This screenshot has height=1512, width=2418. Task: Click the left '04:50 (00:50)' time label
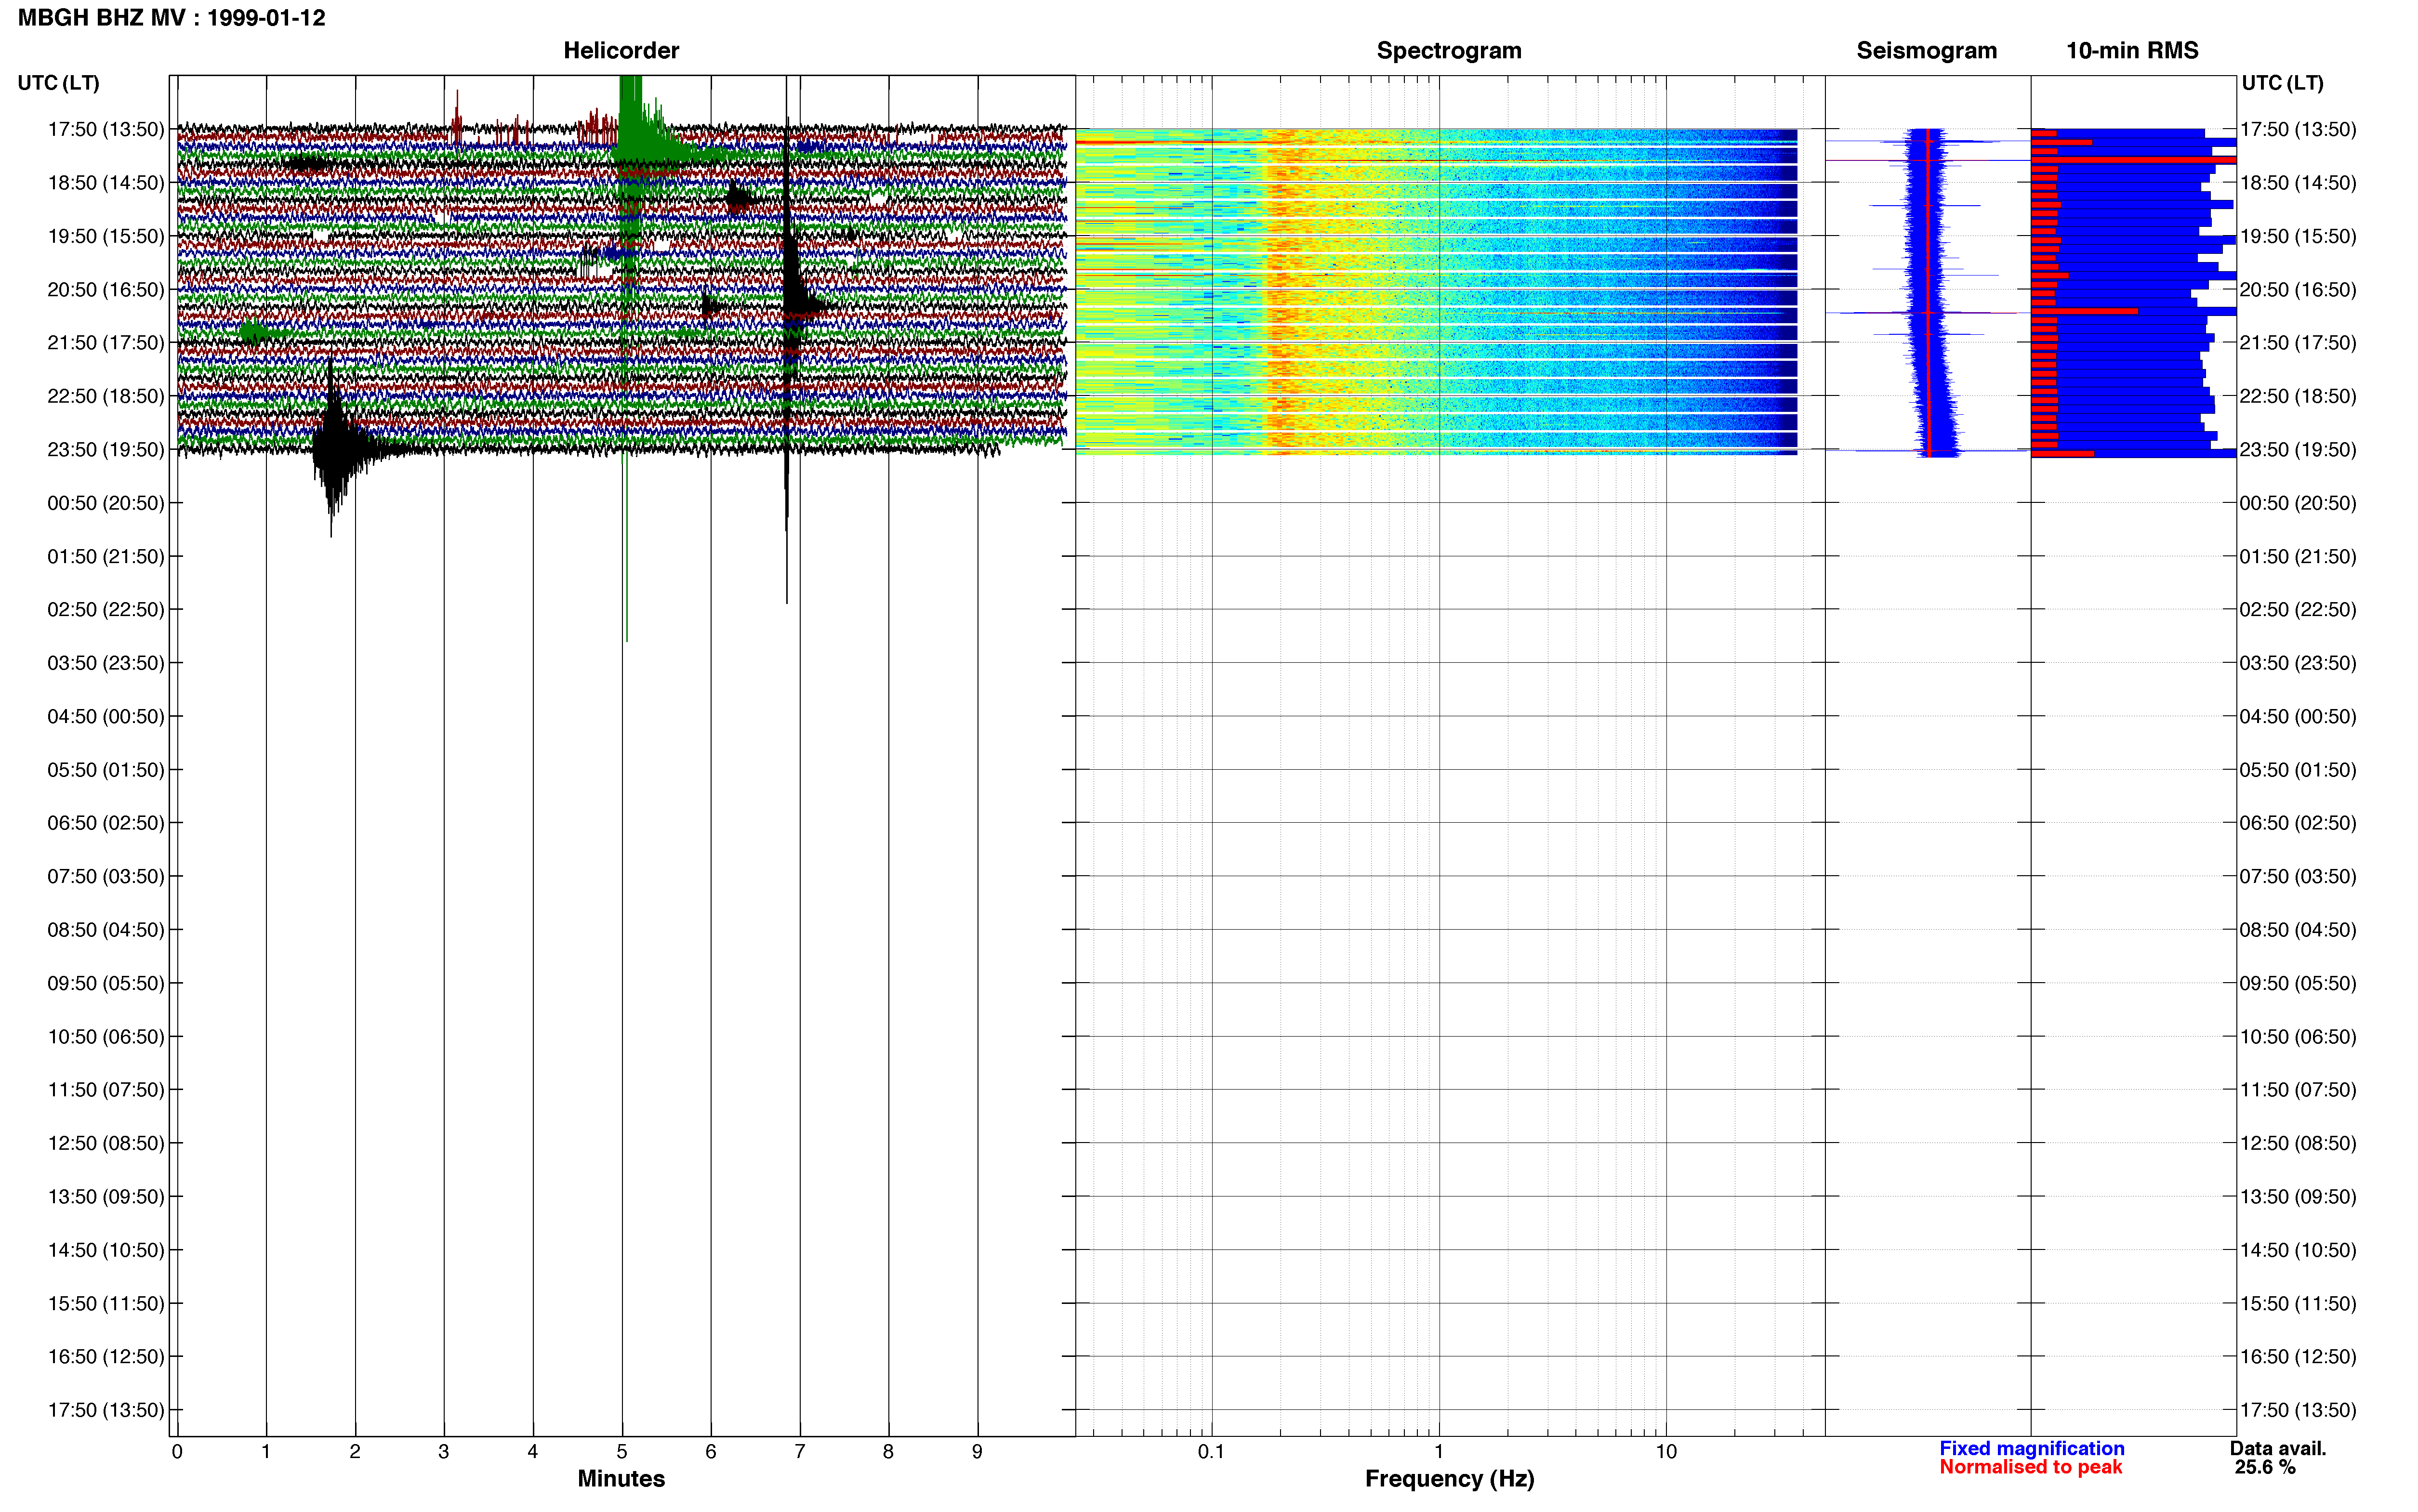106,717
